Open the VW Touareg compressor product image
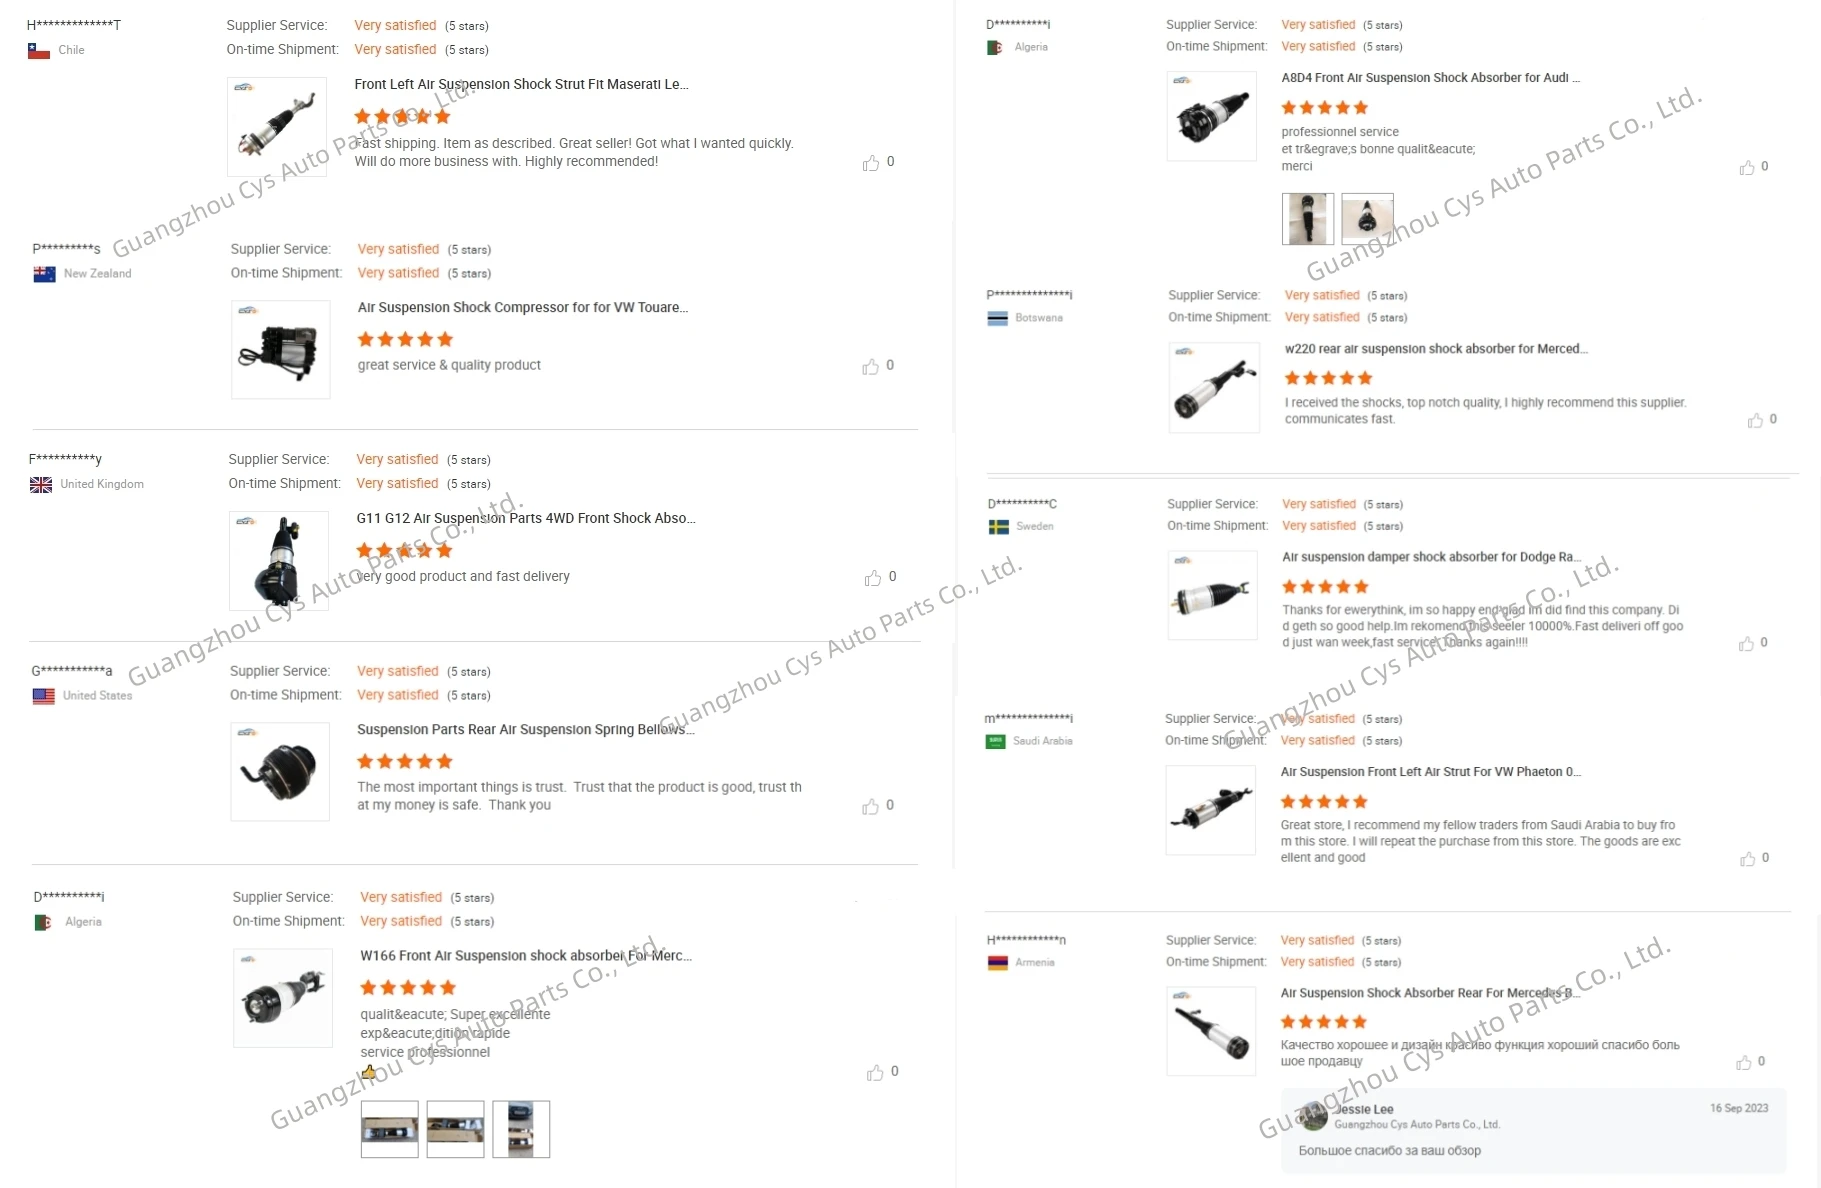Viewport: 1821px width, 1188px height. tap(280, 350)
